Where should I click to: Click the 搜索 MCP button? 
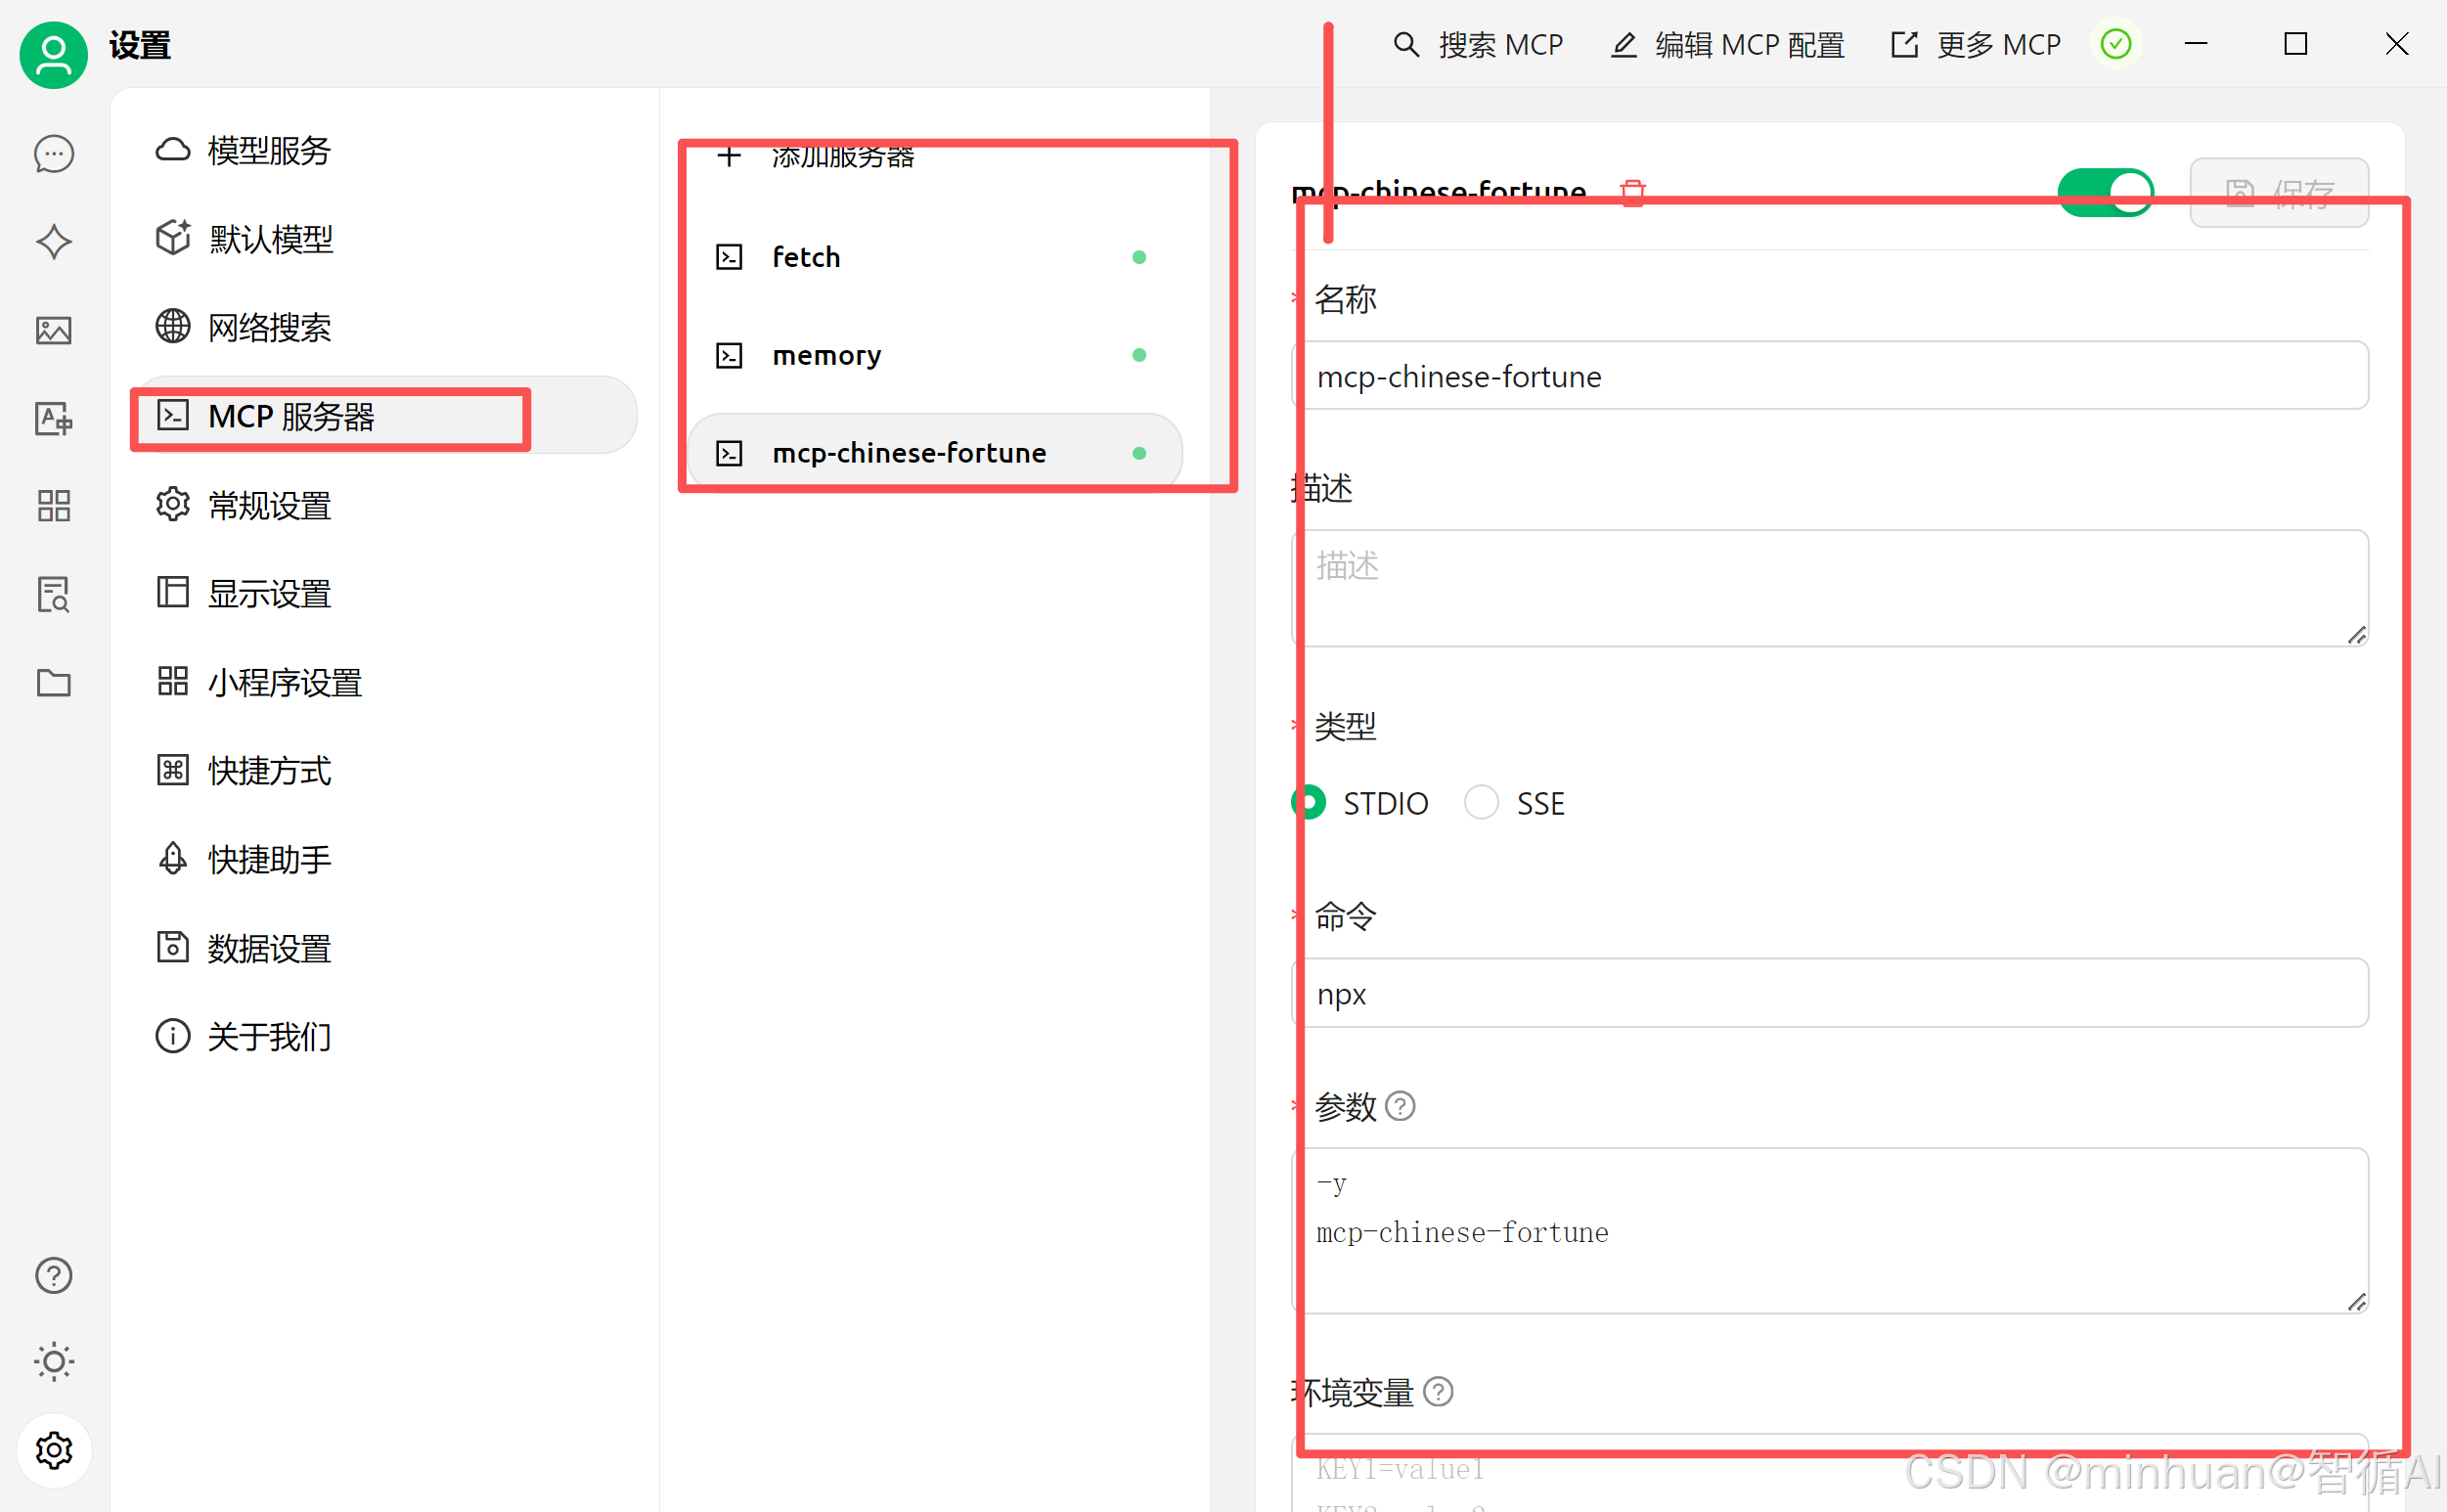pyautogui.click(x=1478, y=45)
